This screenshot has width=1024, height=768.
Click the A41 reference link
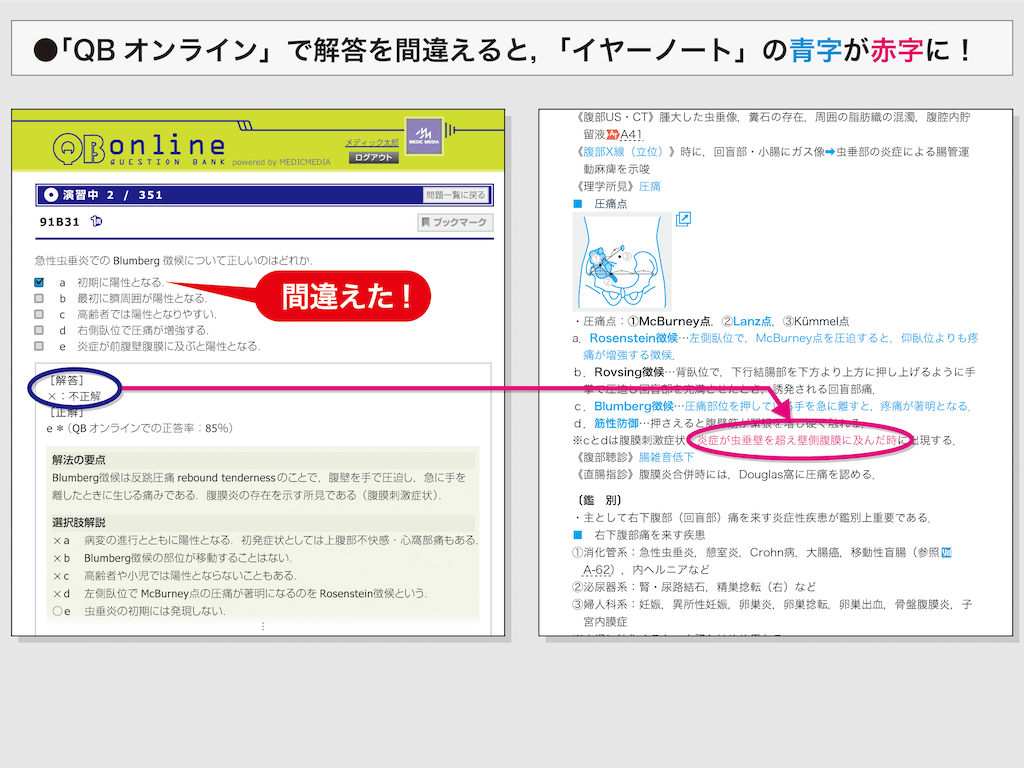pos(631,135)
